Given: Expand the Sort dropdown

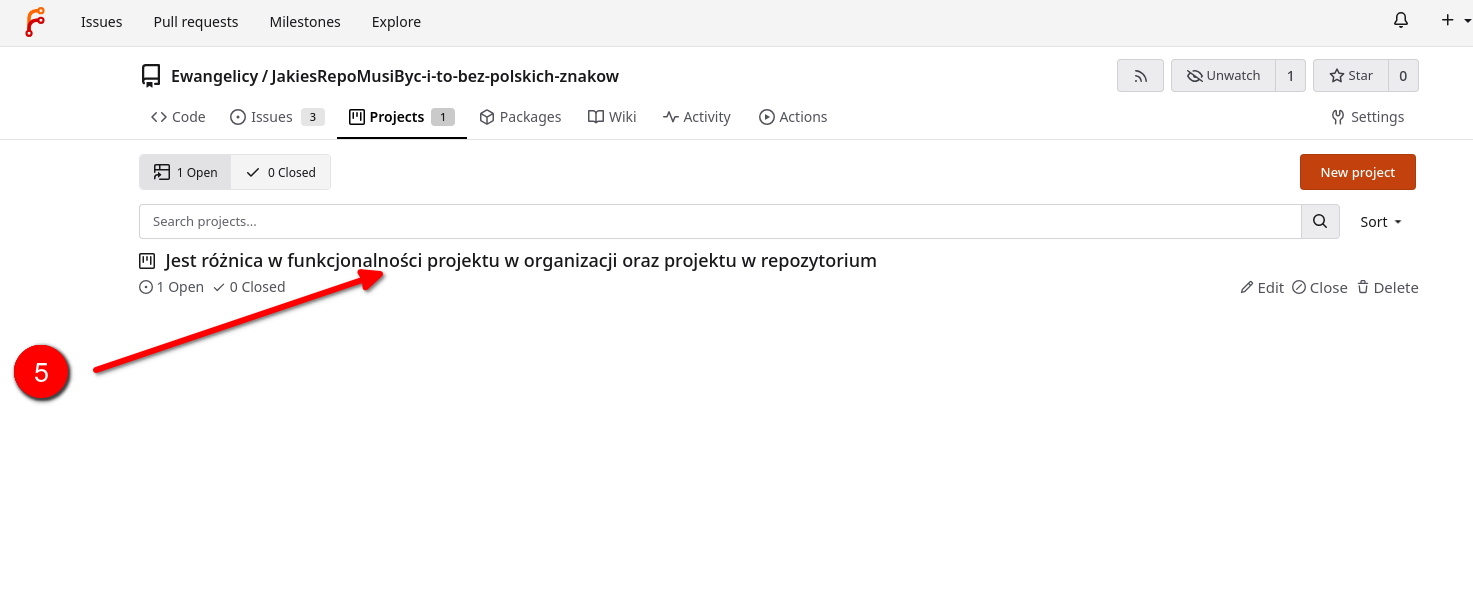Looking at the screenshot, I should 1381,222.
